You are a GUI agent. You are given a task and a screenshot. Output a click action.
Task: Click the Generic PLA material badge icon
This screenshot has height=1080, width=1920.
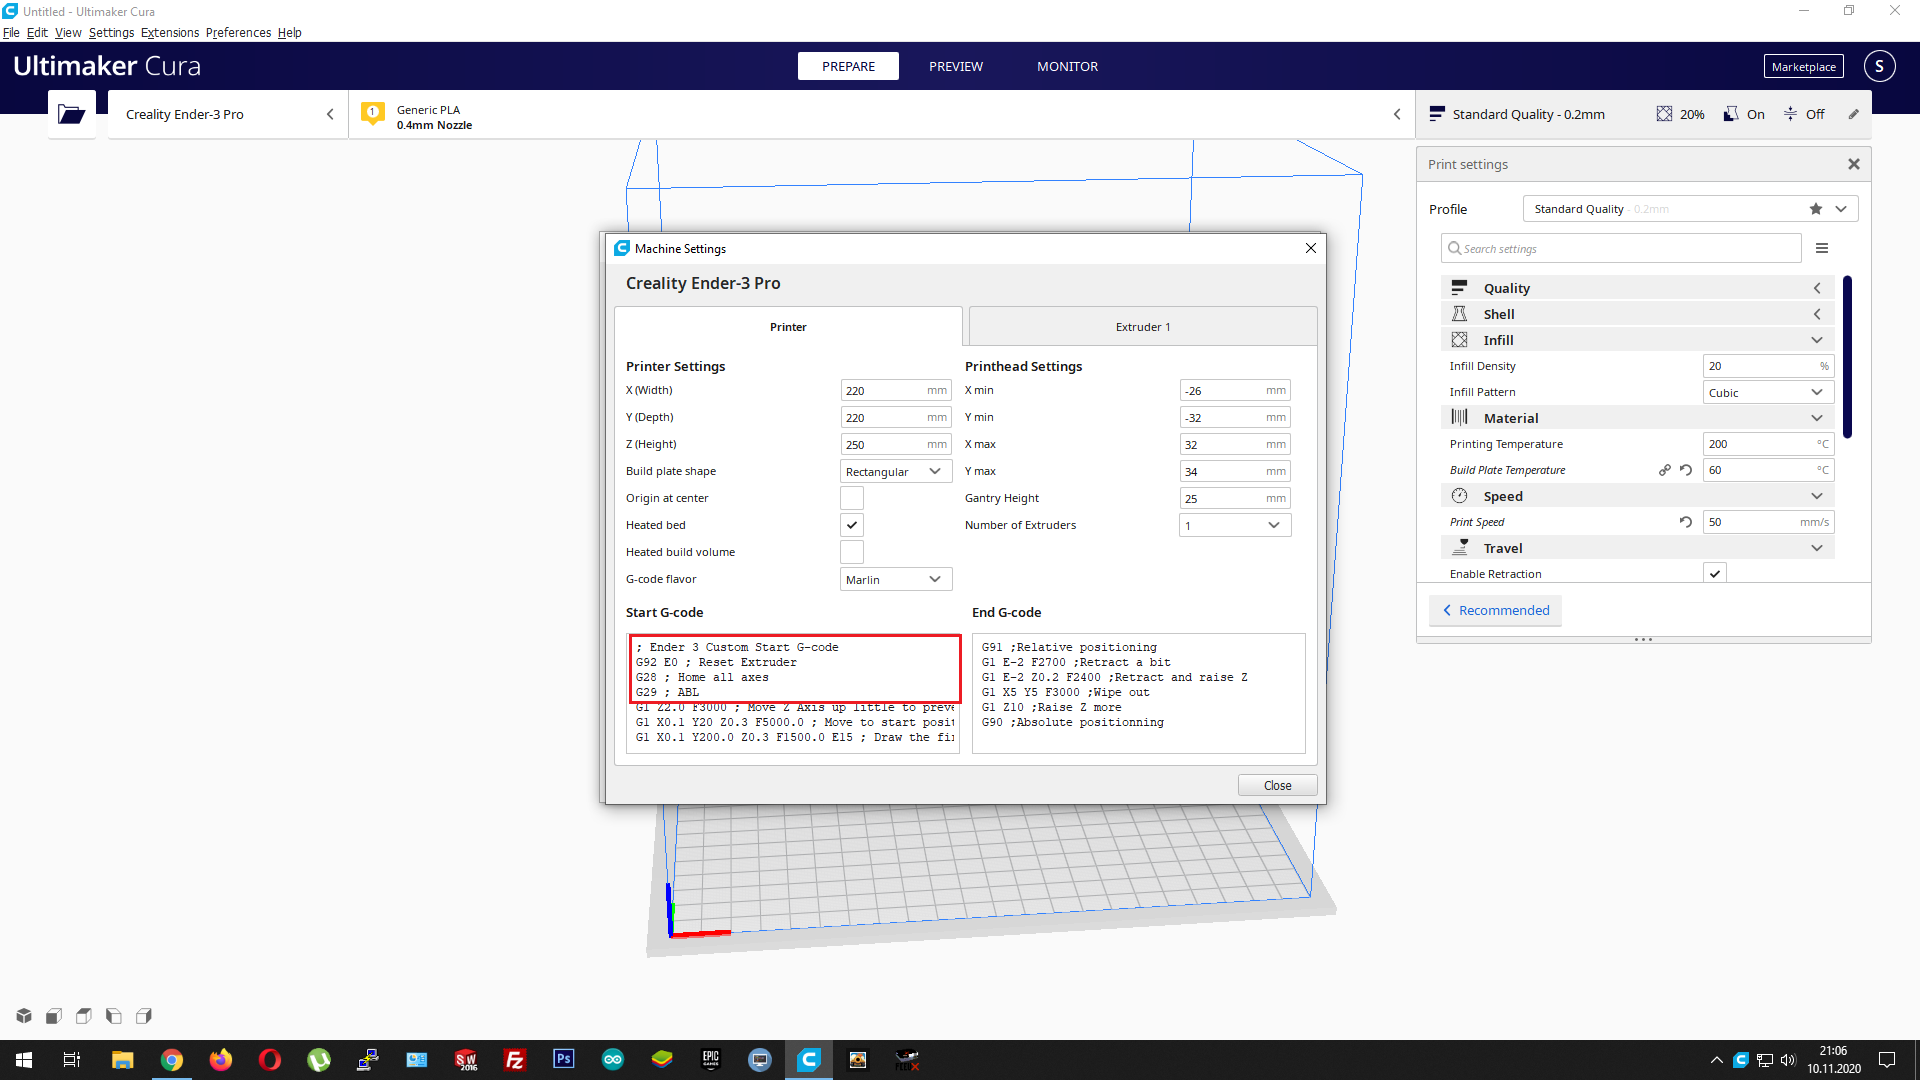373,114
